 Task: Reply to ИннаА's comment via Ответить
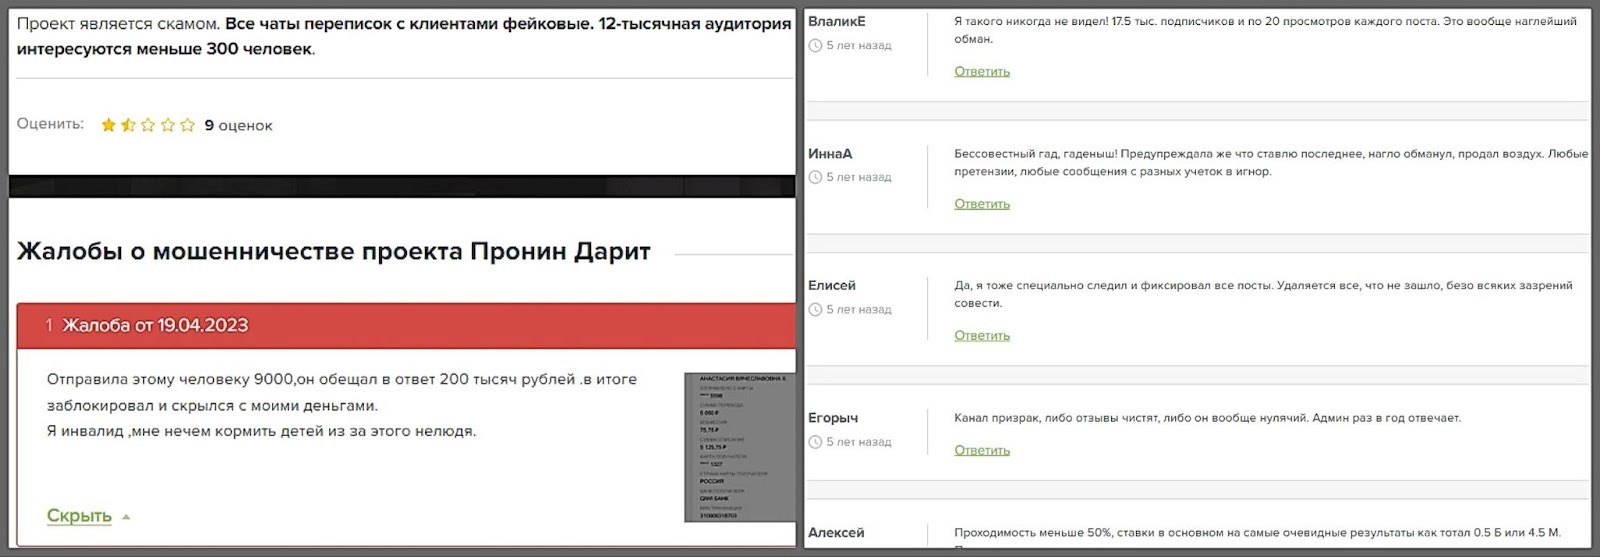(981, 204)
